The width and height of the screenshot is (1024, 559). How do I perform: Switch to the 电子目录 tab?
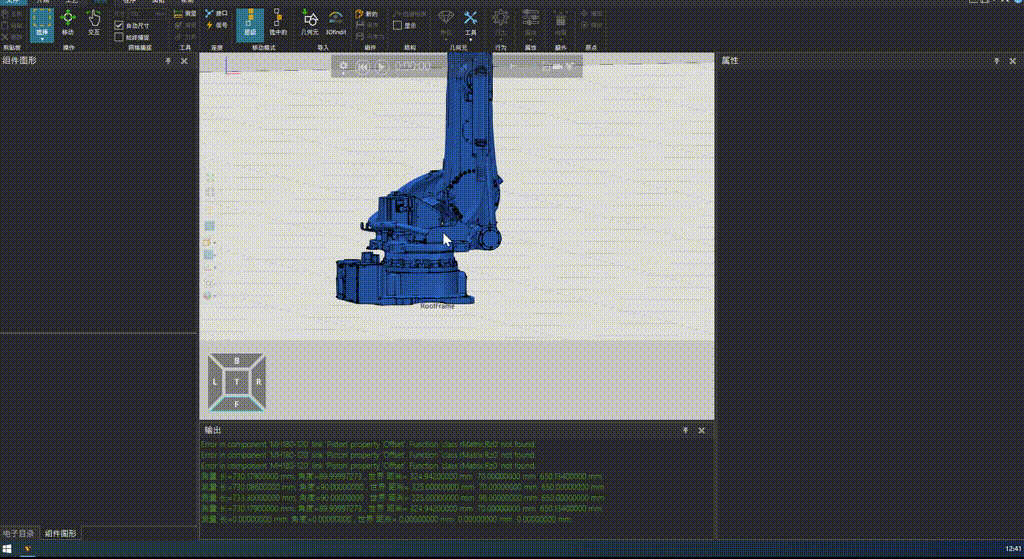18,534
